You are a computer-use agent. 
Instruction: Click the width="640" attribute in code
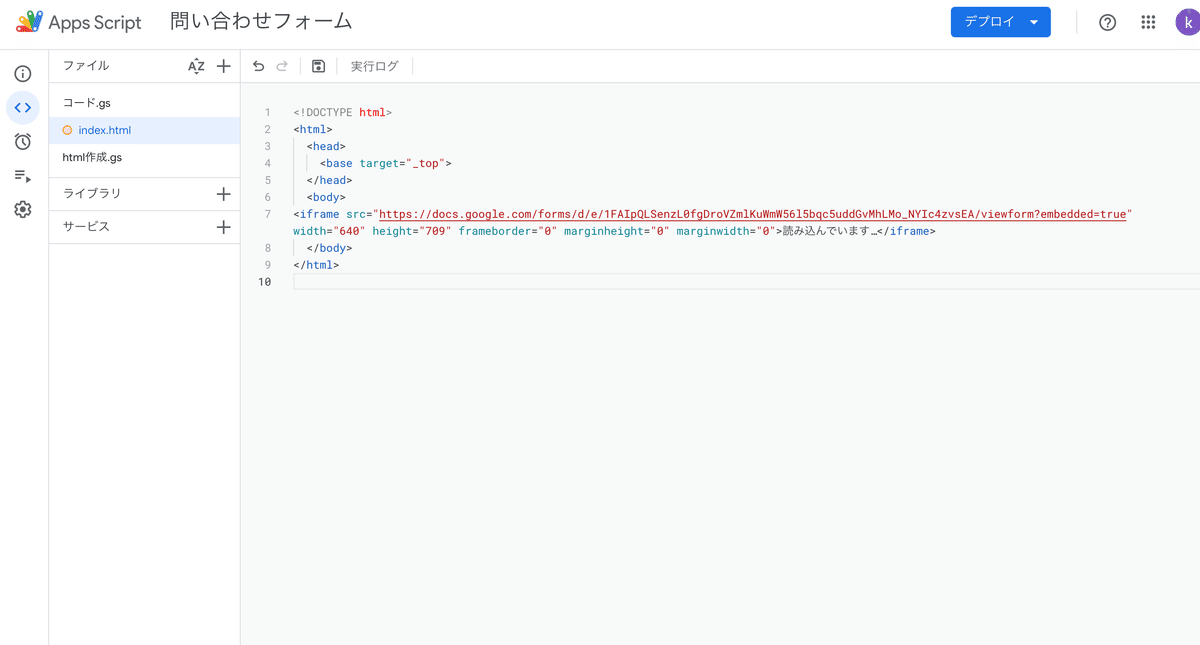click(329, 231)
